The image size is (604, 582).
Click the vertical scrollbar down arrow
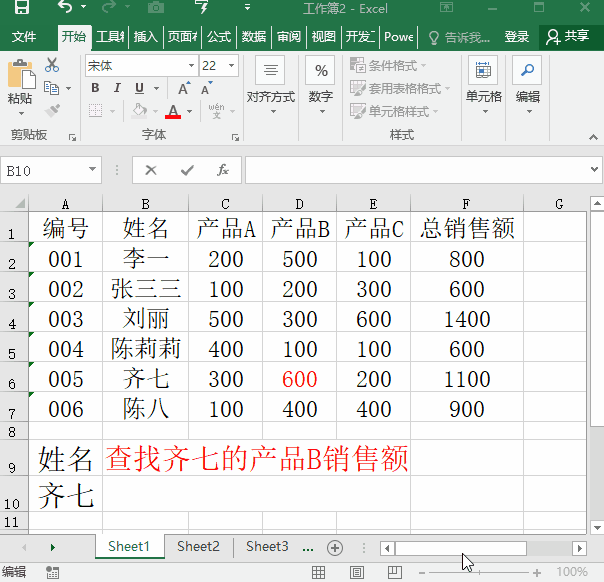point(597,527)
